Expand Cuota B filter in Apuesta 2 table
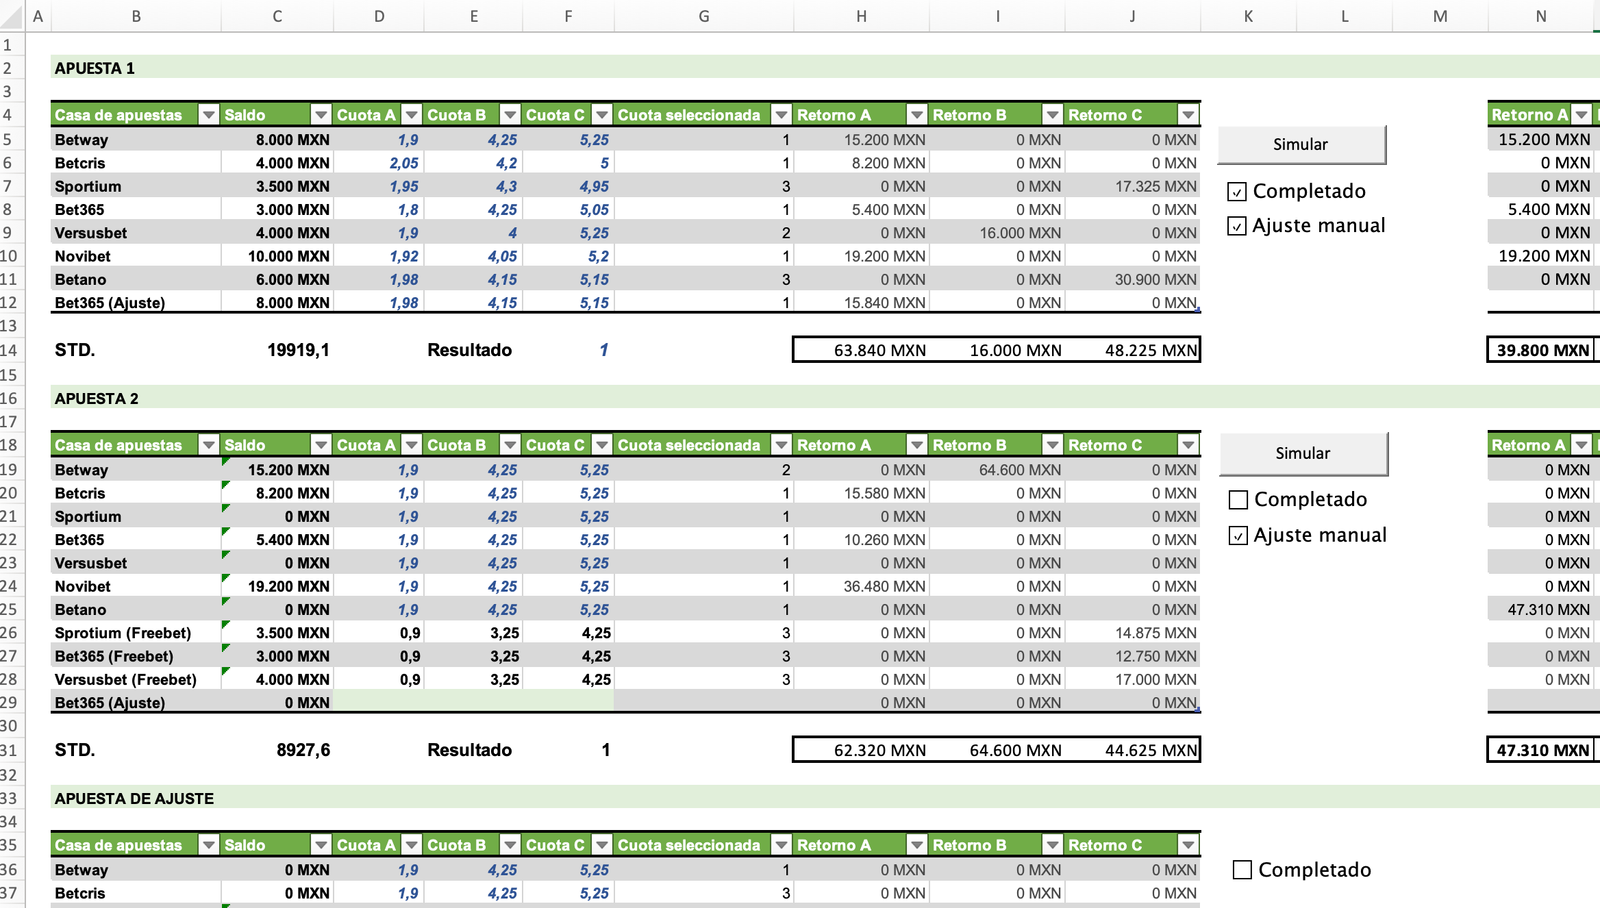The image size is (1600, 908). 510,445
